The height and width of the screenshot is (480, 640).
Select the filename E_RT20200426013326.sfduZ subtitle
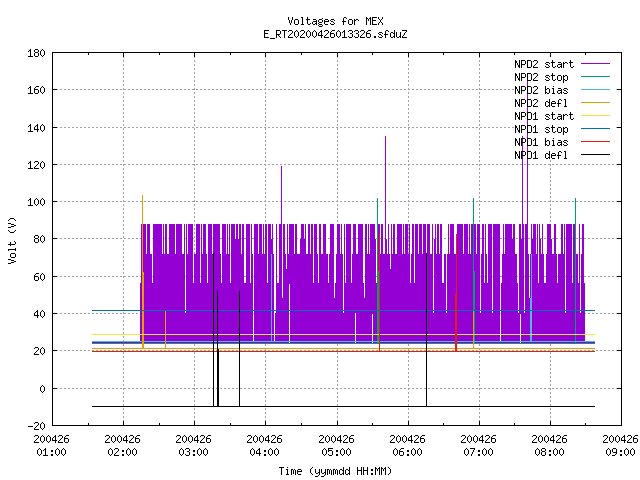(335, 34)
